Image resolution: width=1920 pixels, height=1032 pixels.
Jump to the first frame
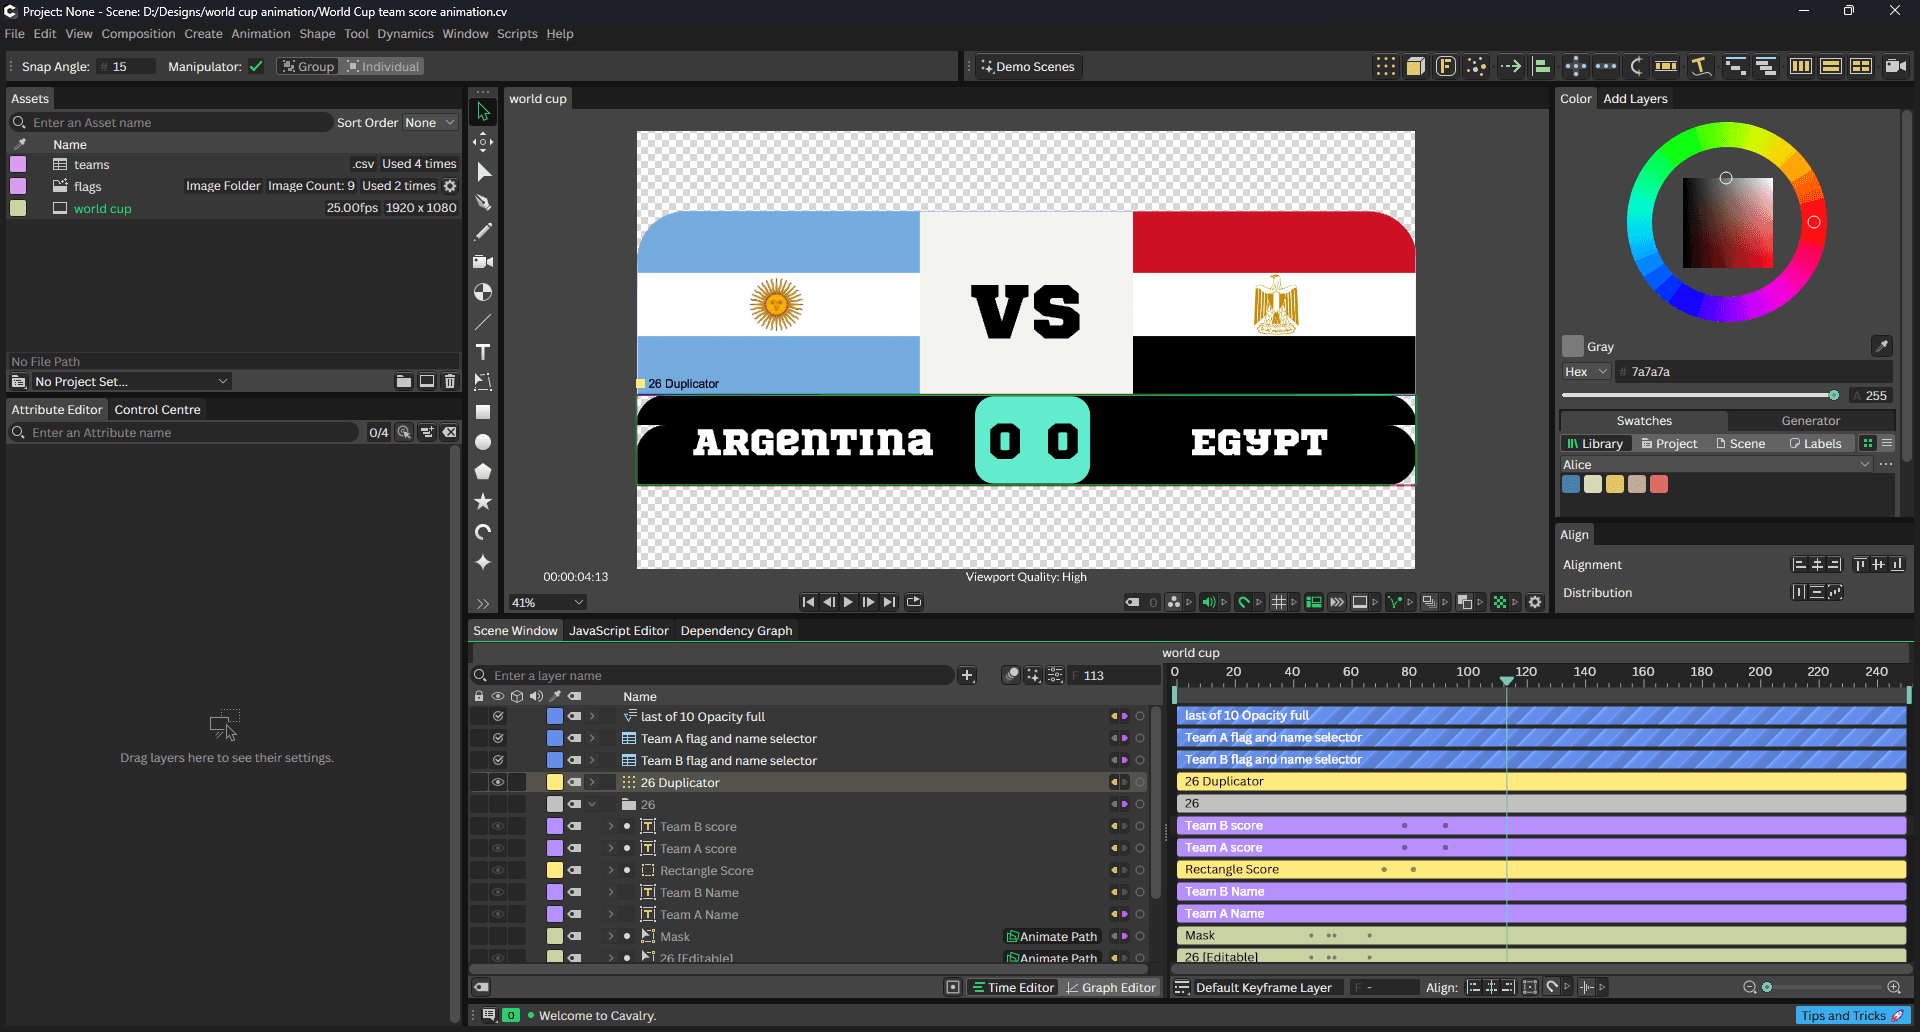tap(808, 602)
